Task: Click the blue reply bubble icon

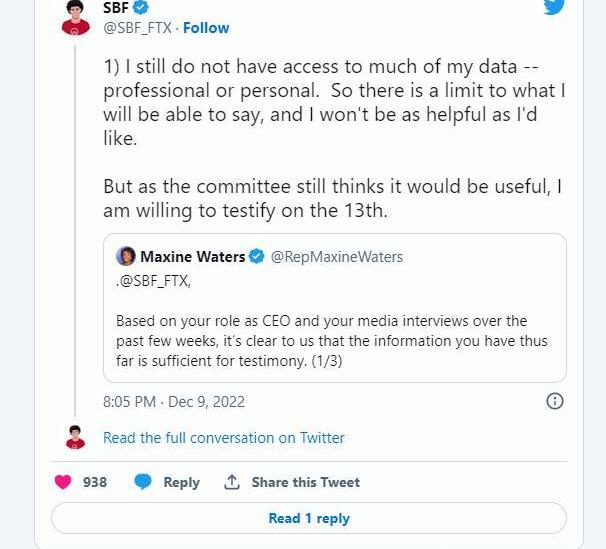Action: click(x=143, y=482)
